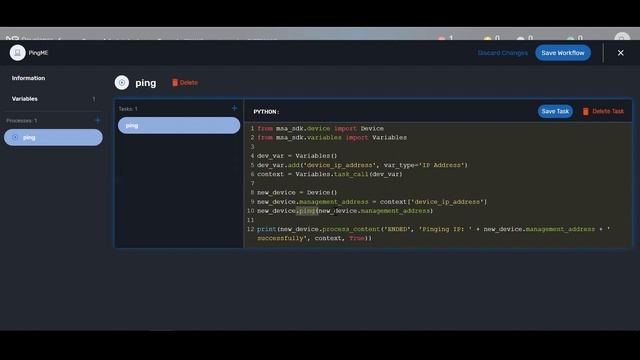This screenshot has width=640, height=360.
Task: Click the ping process title
Action: tap(146, 83)
